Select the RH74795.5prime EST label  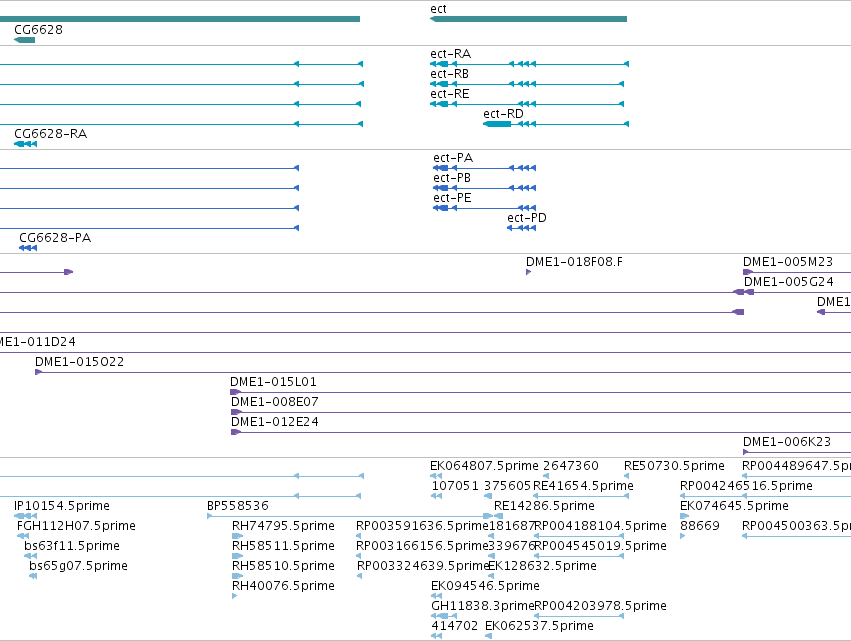[283, 526]
